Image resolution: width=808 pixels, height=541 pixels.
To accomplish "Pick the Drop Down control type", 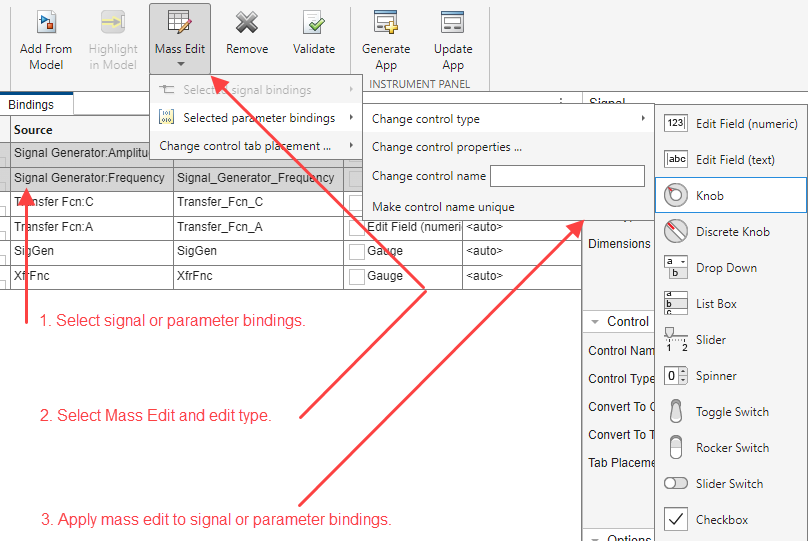I will coord(731,267).
